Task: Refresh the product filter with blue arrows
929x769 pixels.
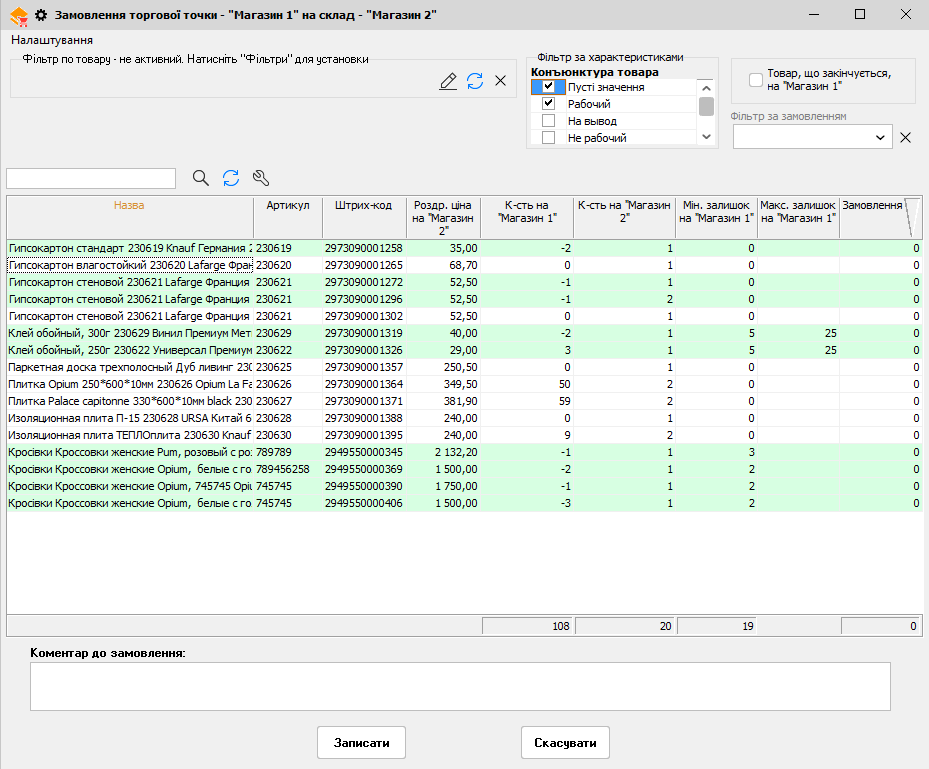Action: (x=475, y=81)
